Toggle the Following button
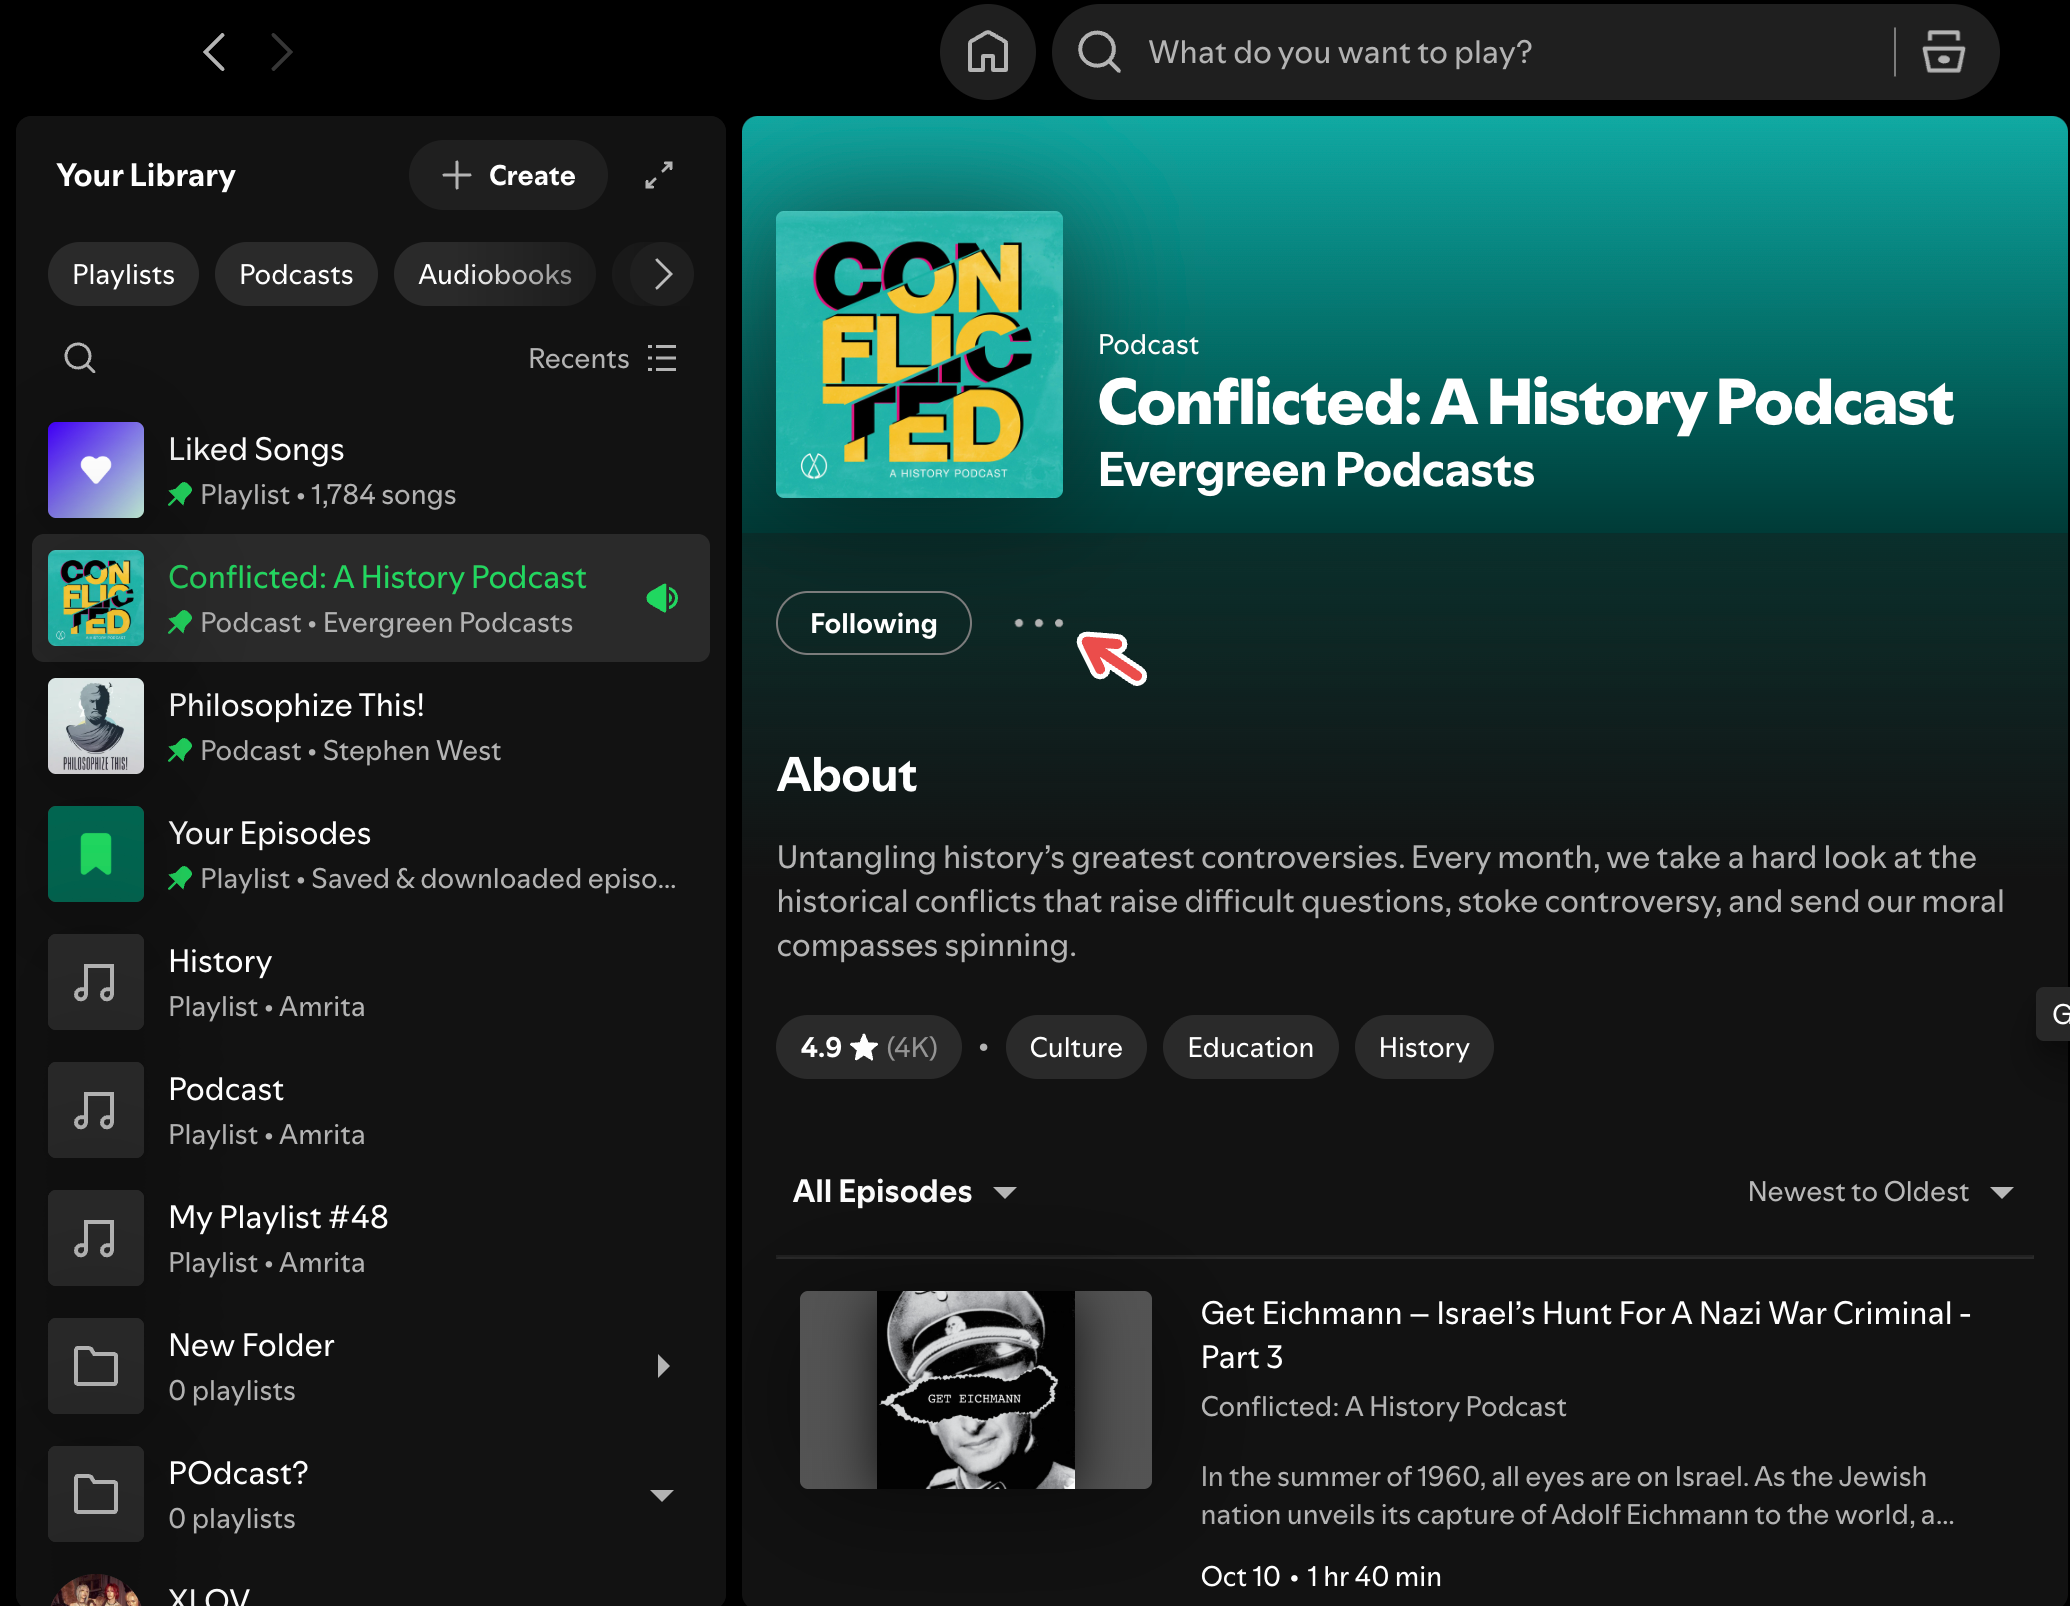The width and height of the screenshot is (2070, 1606). pos(873,623)
